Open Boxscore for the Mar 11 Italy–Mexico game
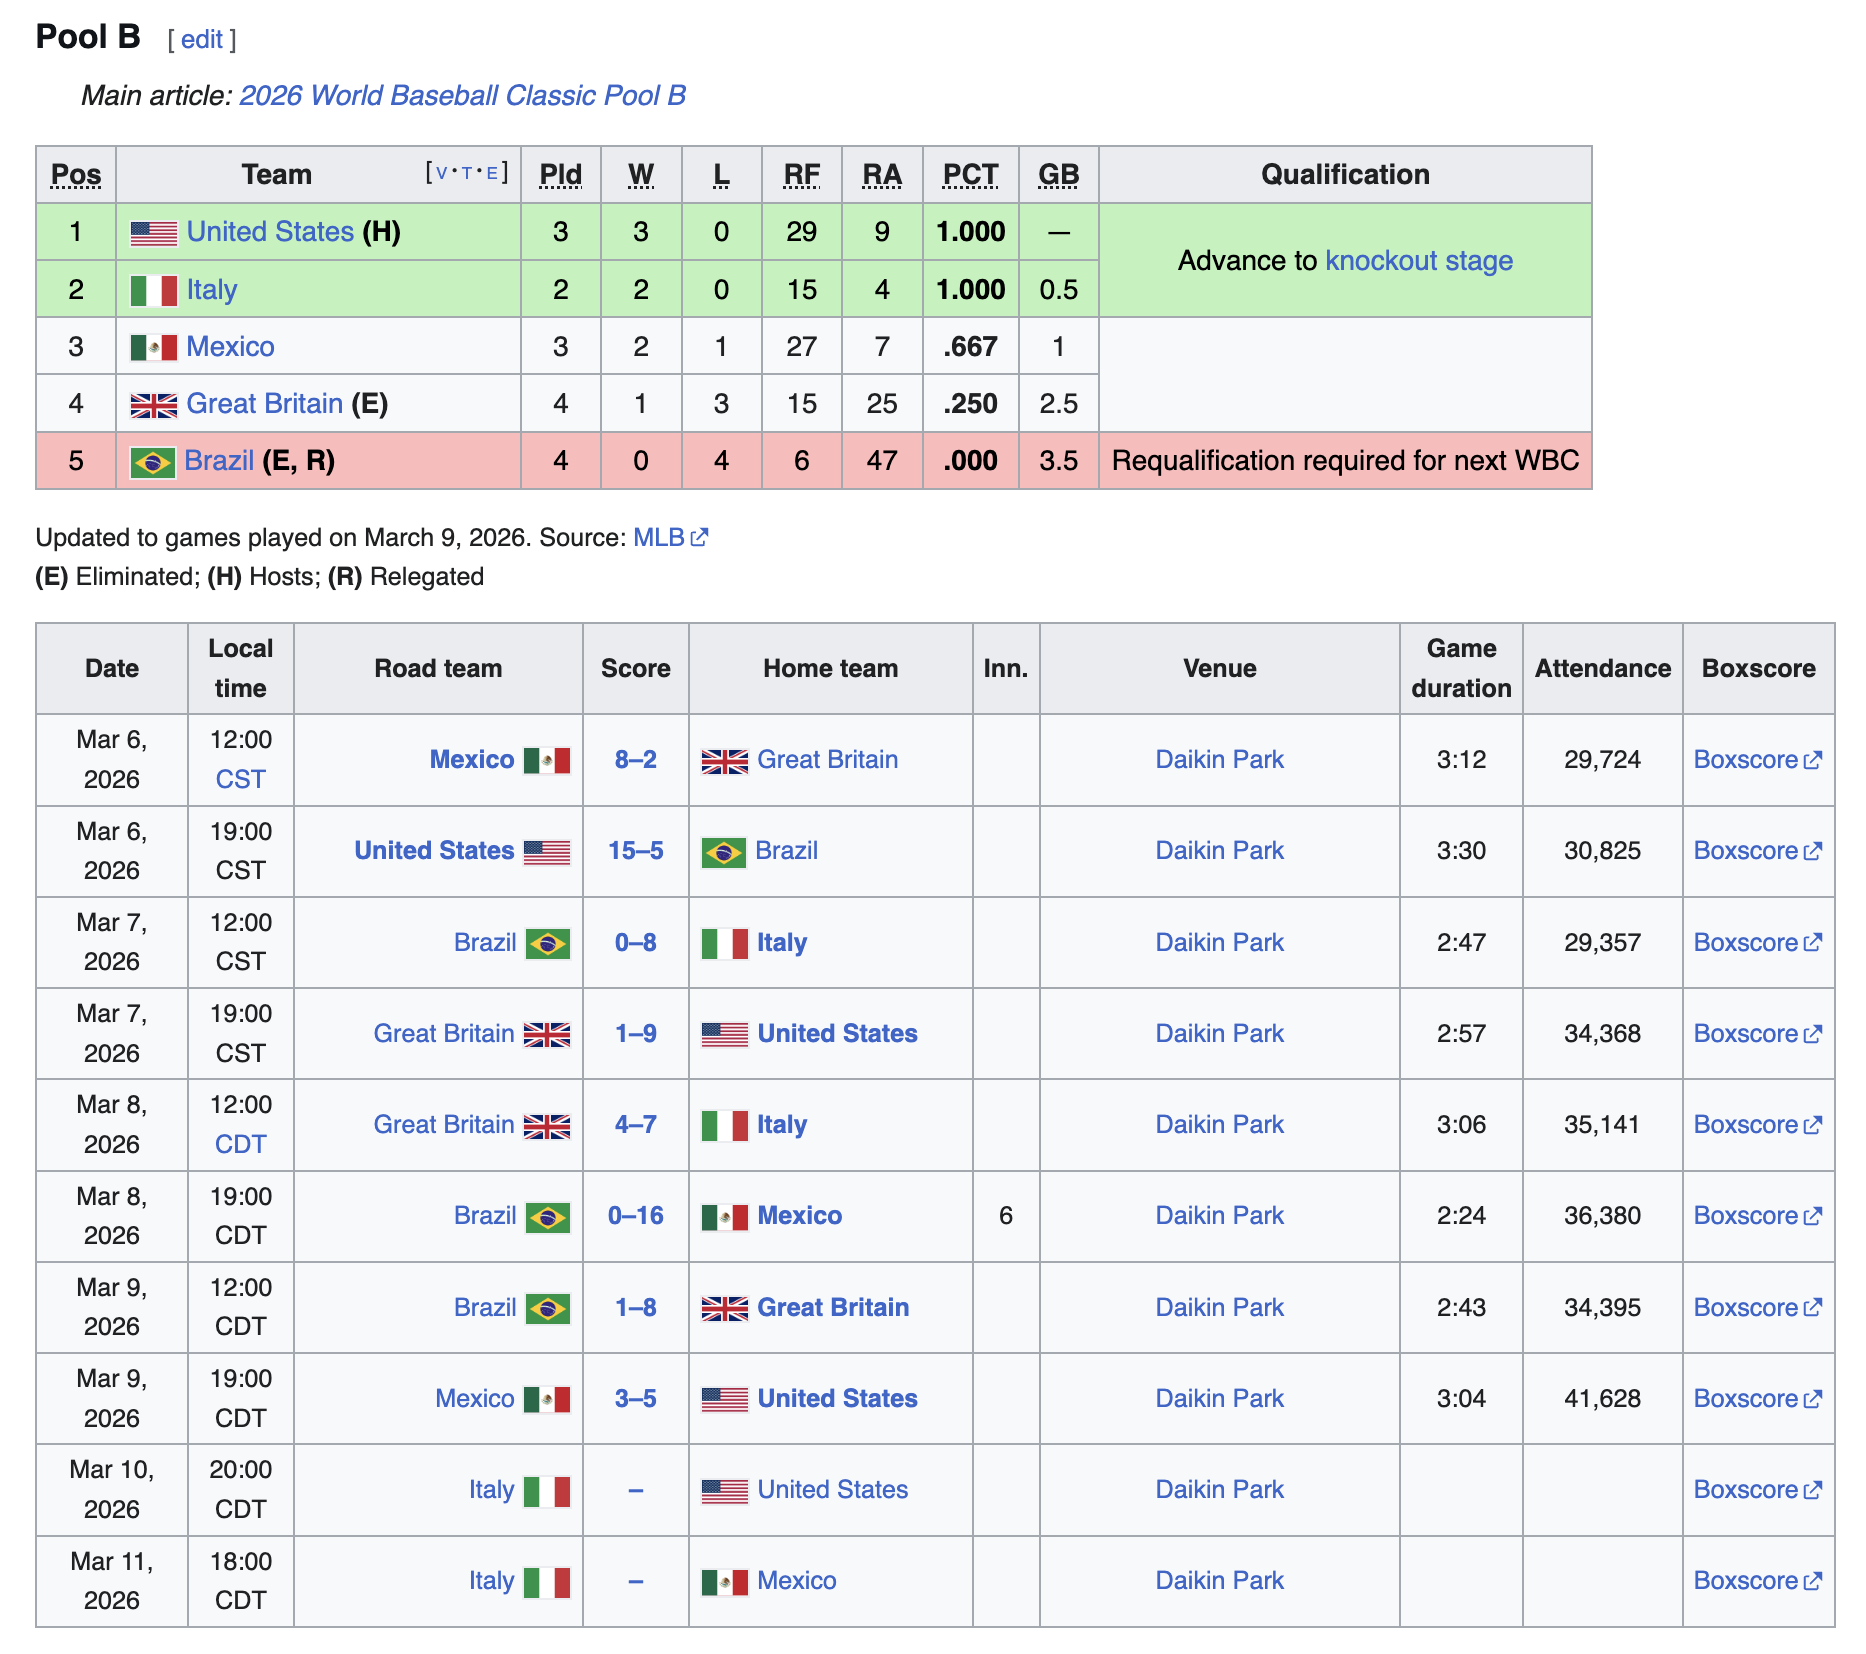 tap(1758, 1580)
